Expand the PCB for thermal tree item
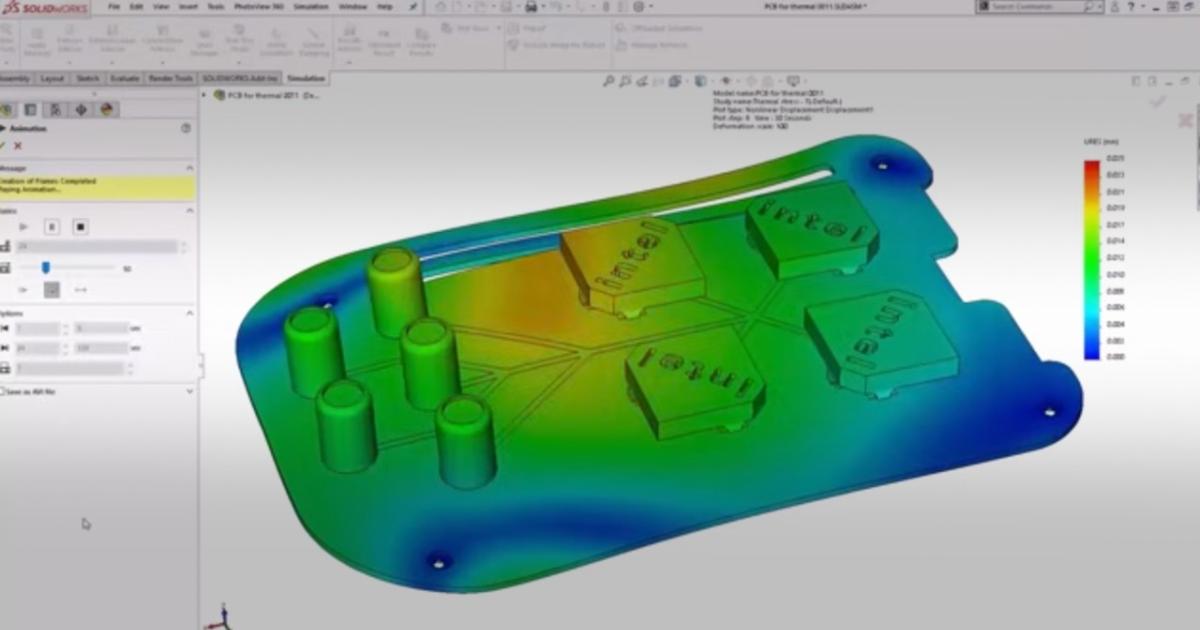This screenshot has height=630, width=1200. click(x=205, y=95)
